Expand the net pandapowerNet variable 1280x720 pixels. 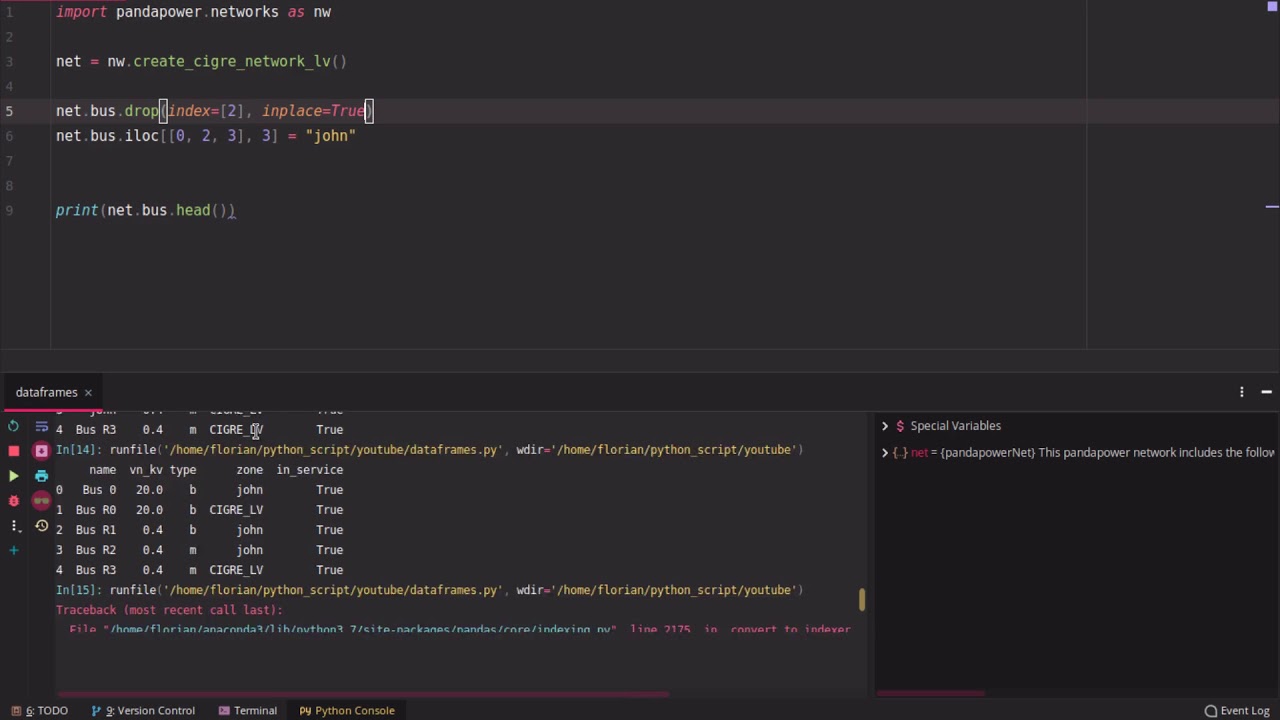tap(885, 453)
